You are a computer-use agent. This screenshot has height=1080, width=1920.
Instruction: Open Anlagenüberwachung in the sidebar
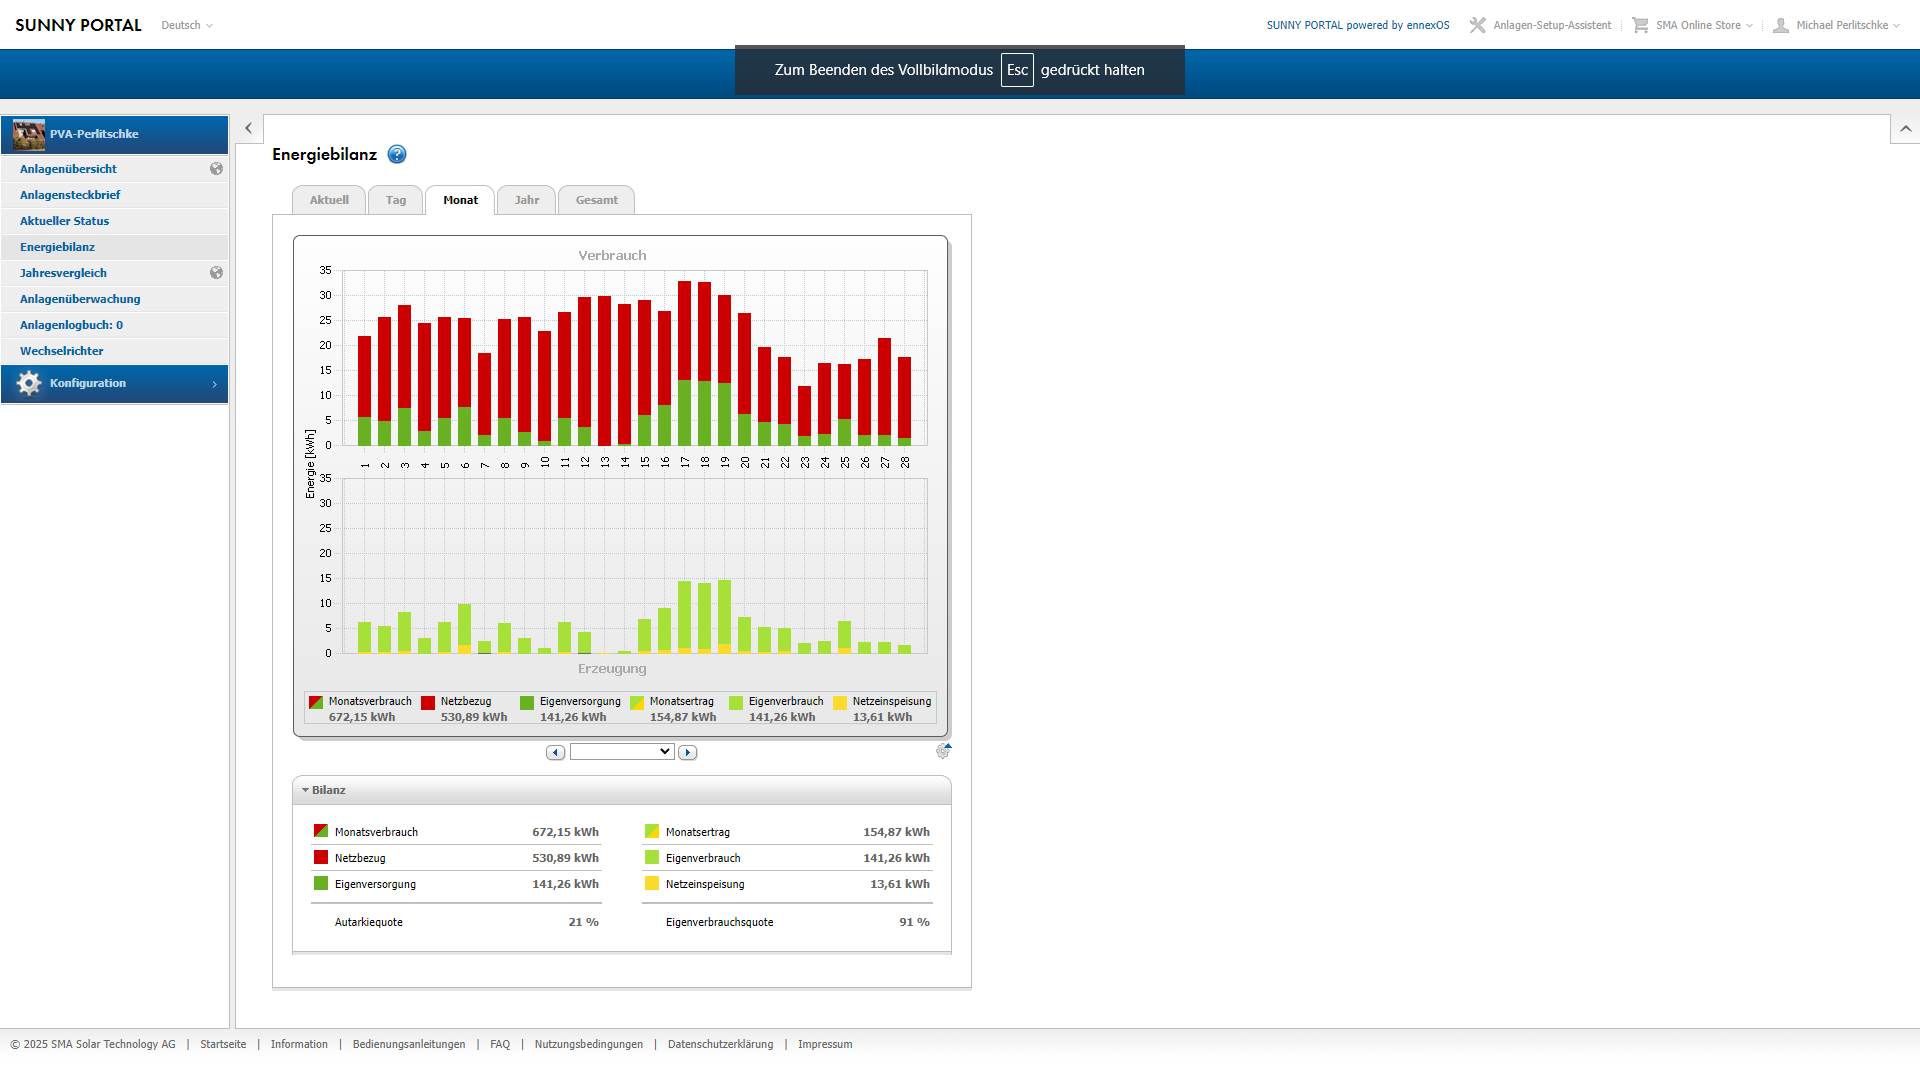(80, 299)
